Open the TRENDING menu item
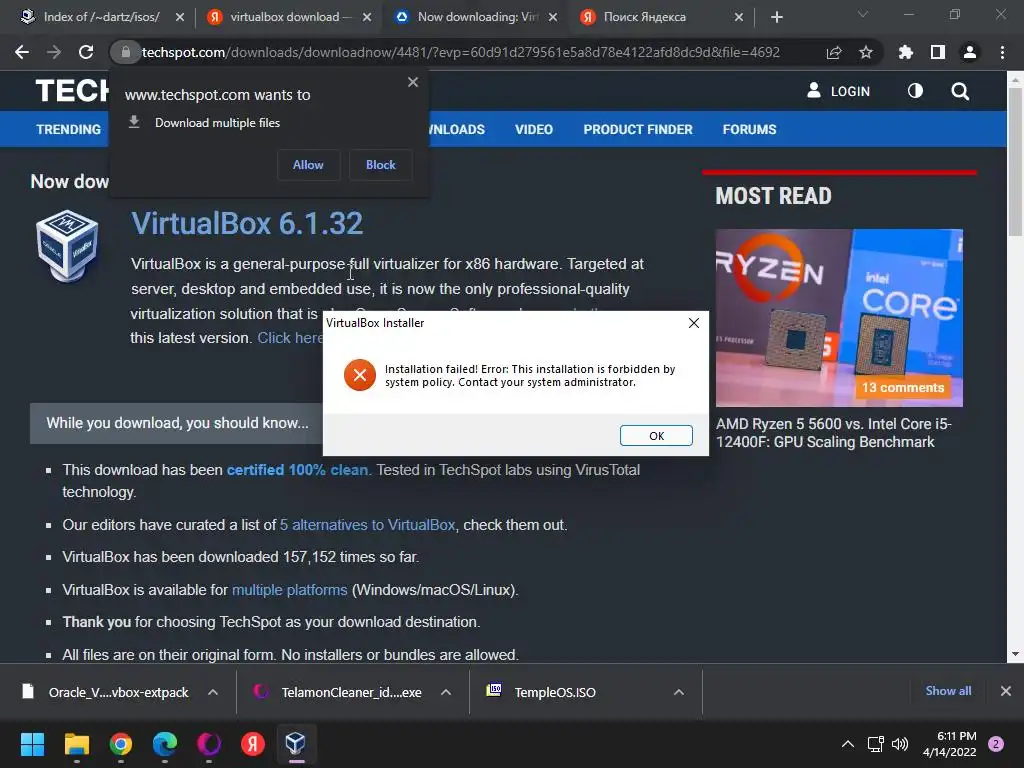 coord(69,129)
